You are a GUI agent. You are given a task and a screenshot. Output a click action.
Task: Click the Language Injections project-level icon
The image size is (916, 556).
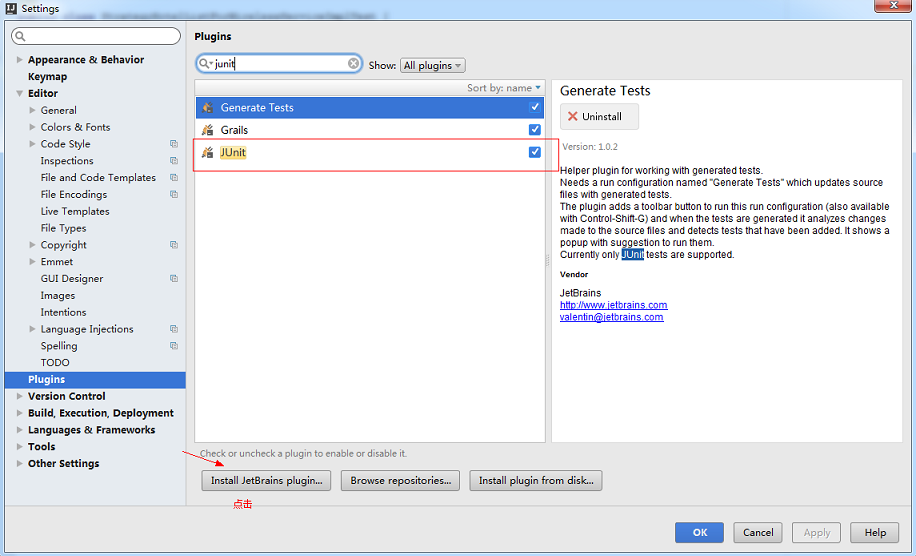coord(174,329)
